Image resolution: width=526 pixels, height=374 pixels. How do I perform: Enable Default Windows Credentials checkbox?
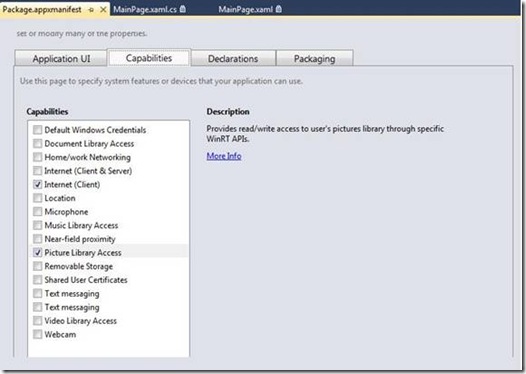tap(38, 130)
